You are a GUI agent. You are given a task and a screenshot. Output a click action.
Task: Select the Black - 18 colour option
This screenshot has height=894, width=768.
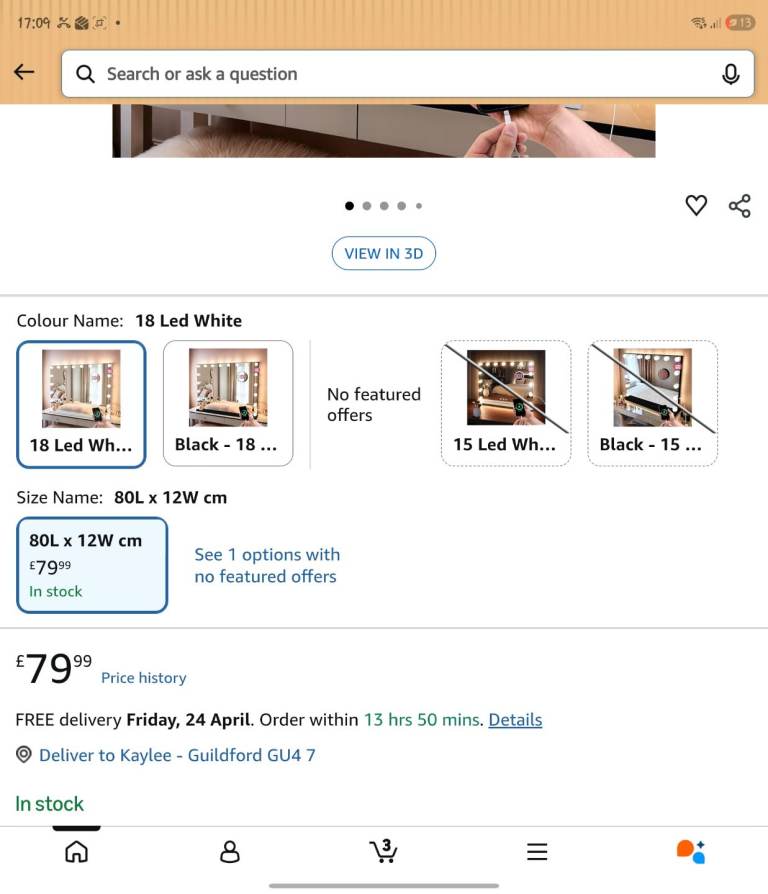coord(228,404)
